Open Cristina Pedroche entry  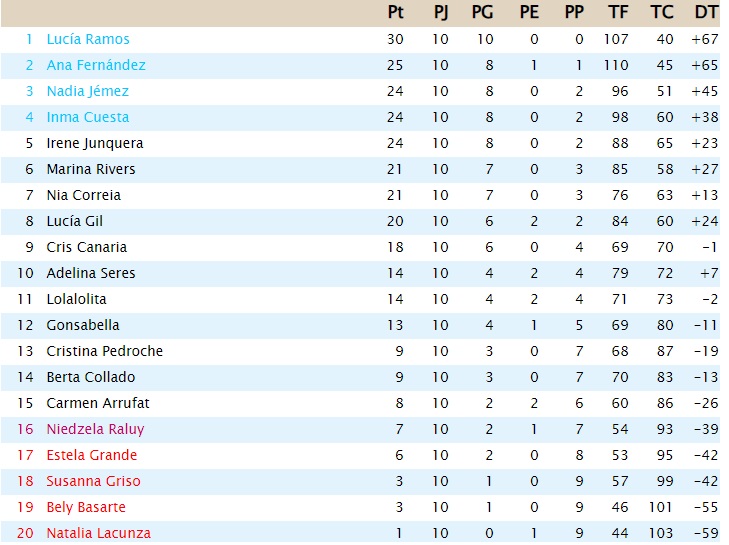pos(105,352)
